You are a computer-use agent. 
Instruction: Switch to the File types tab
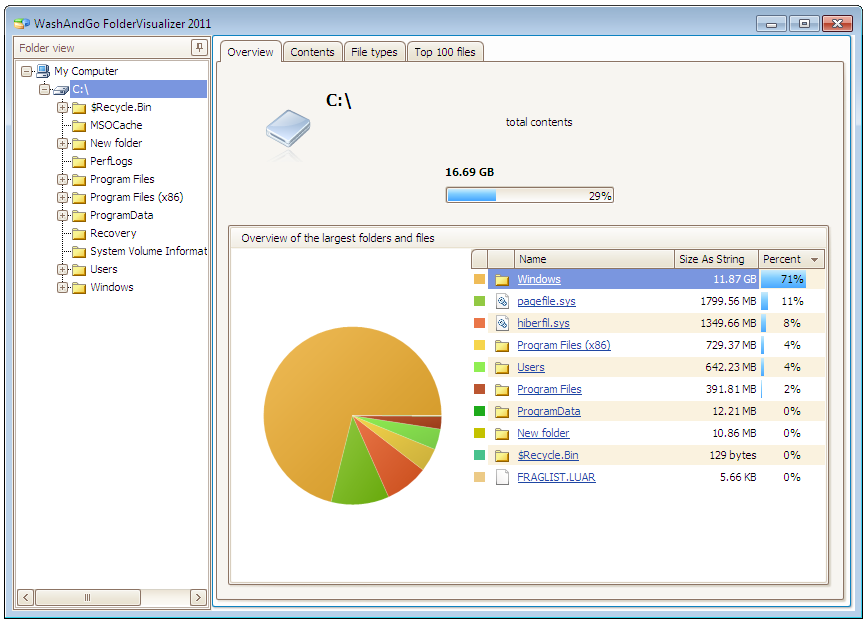tap(374, 52)
